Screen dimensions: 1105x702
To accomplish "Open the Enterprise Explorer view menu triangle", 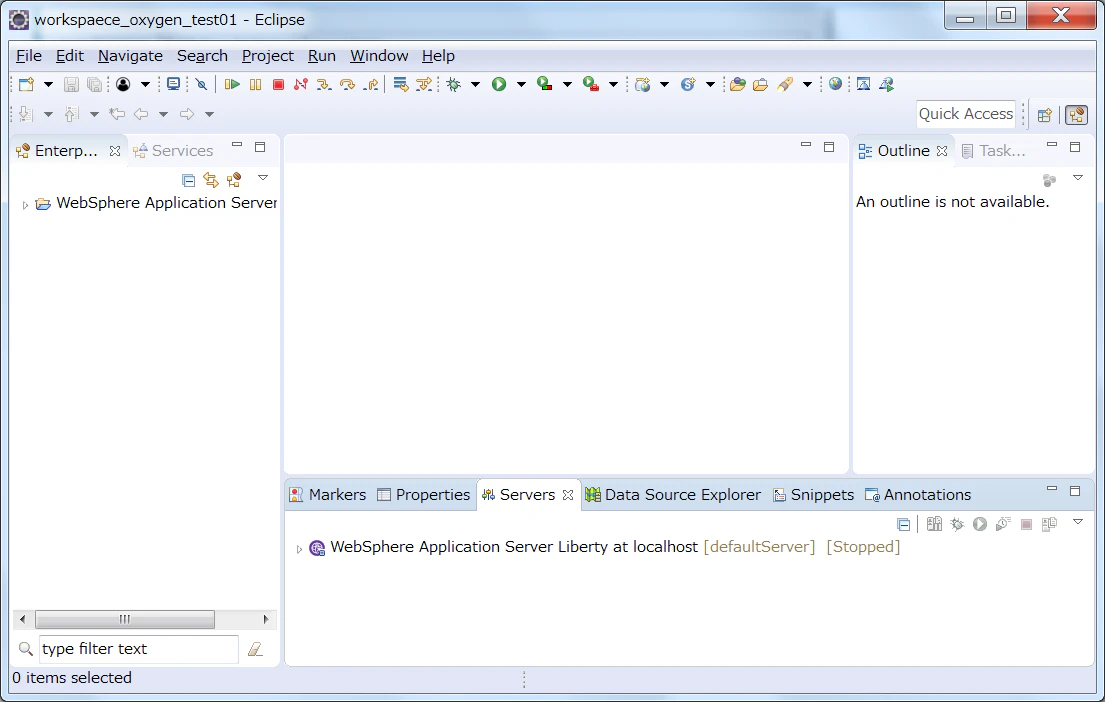I will pyautogui.click(x=263, y=178).
